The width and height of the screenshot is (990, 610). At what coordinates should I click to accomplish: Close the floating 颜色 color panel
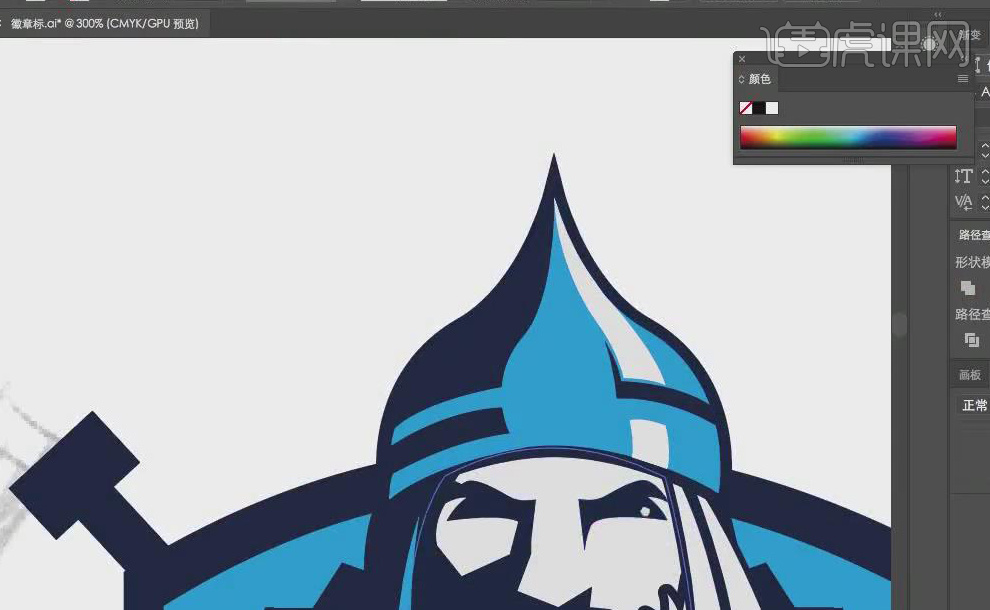point(742,59)
